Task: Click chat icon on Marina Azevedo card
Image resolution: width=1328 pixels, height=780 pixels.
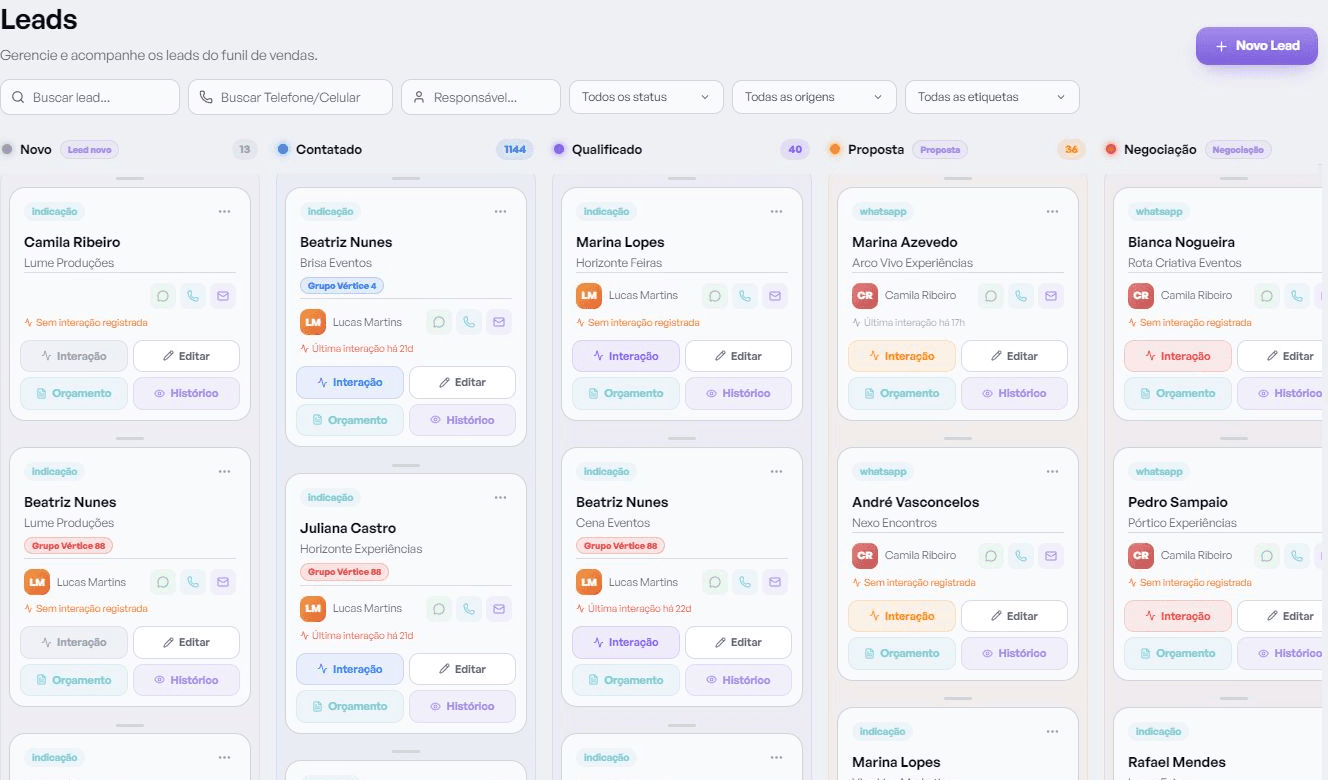Action: tap(991, 296)
